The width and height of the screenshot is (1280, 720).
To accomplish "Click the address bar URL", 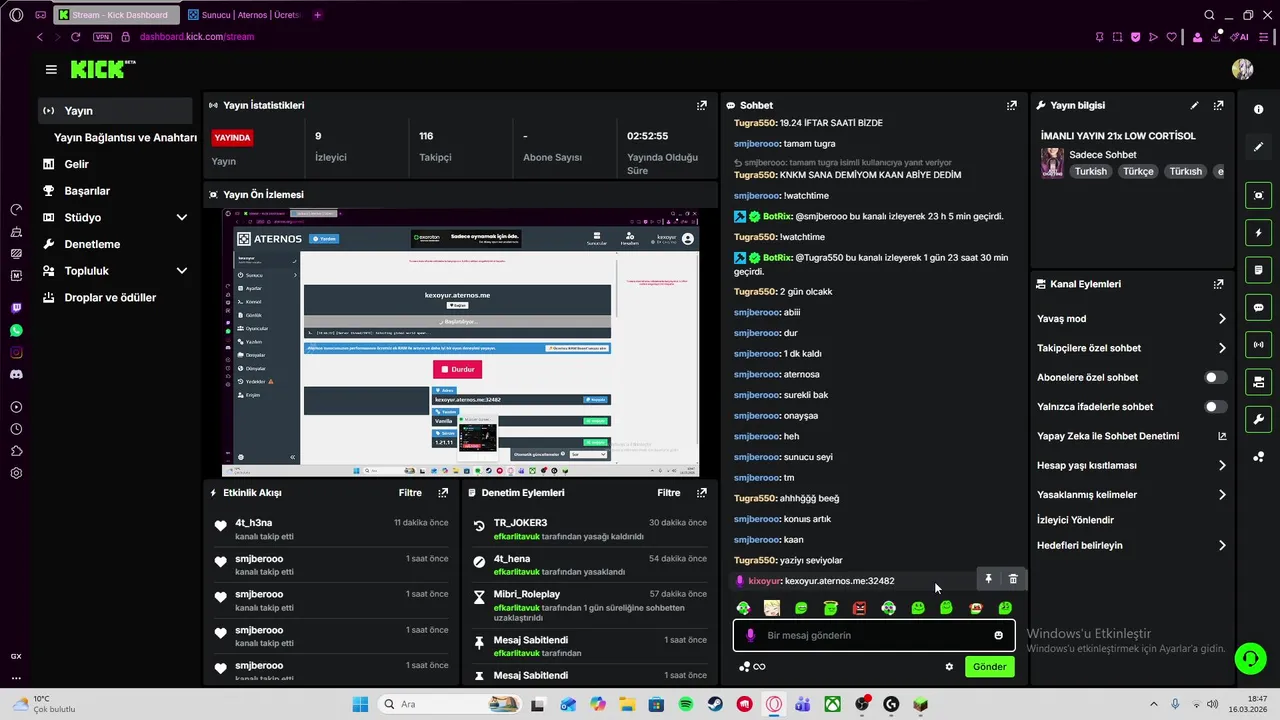I will (197, 37).
